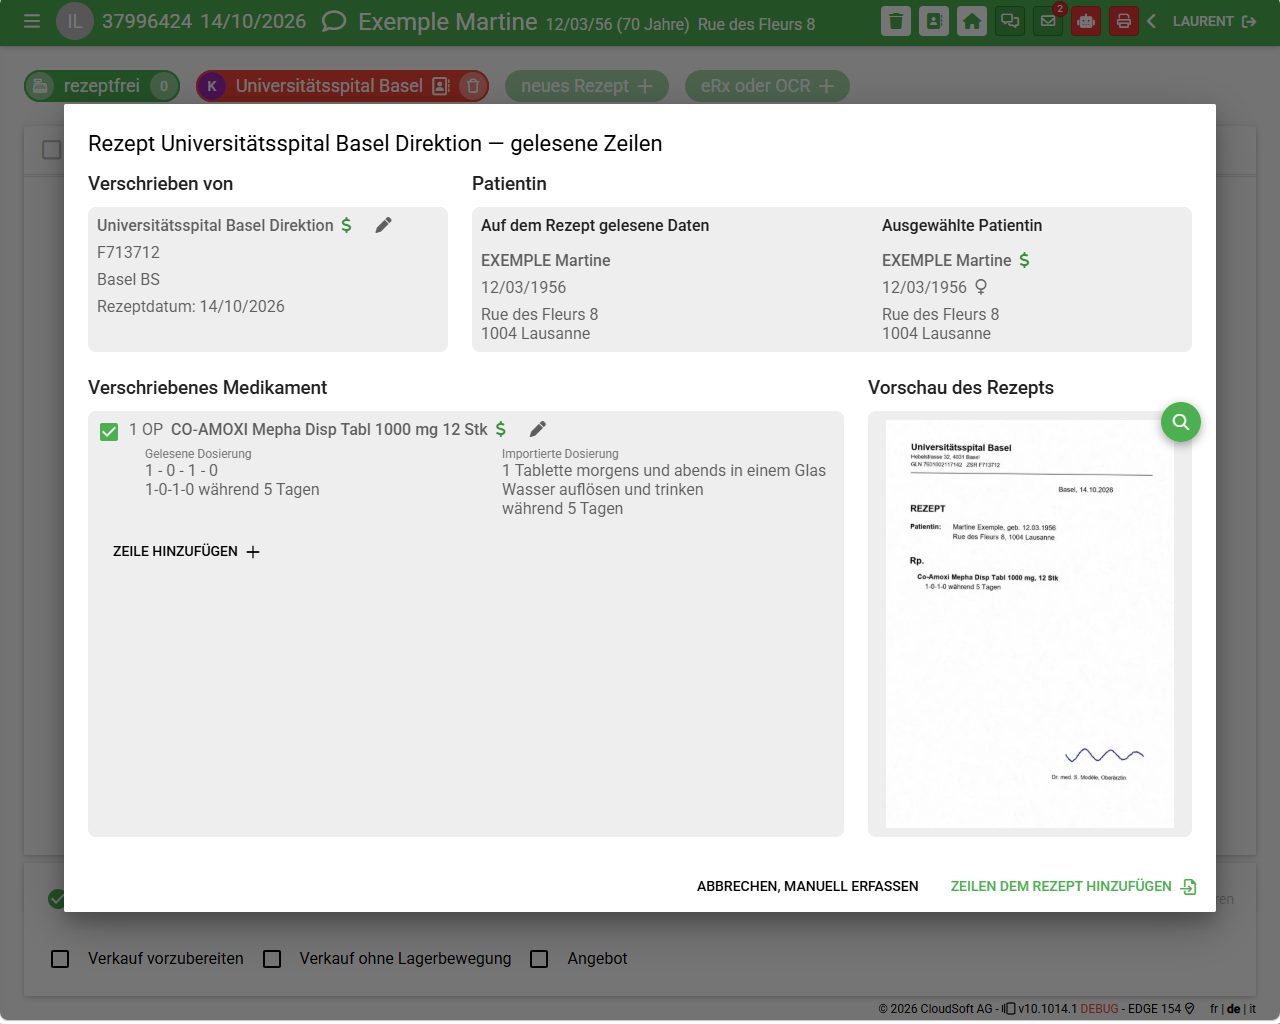Tick the 'Verkauf ohne Lagerbewegung' checkbox
The image size is (1280, 1024).
pos(272,959)
